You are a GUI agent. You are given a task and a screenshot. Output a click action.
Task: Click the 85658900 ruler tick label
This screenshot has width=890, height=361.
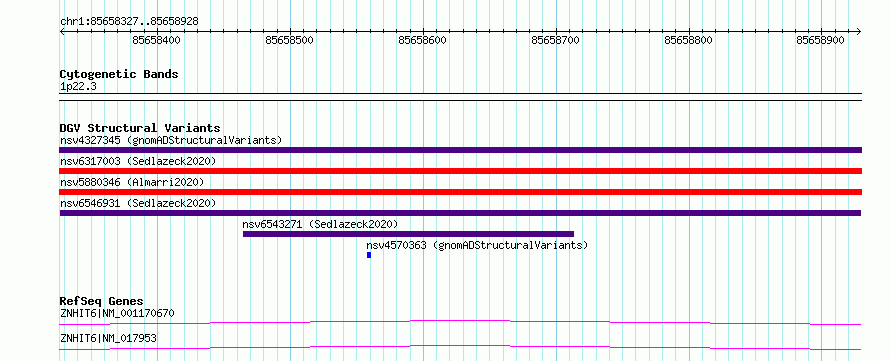click(x=820, y=40)
